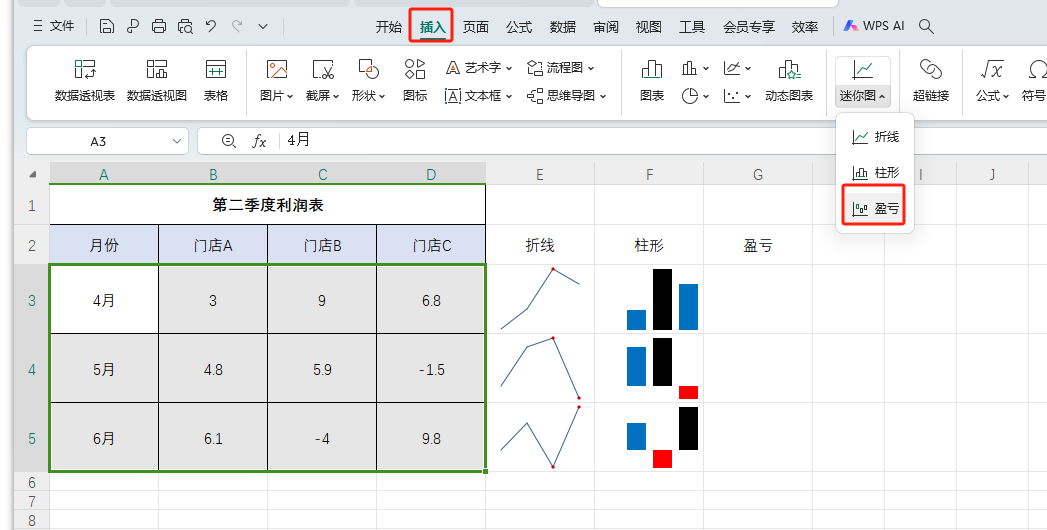
Task: Click the search magnifier icon
Action: coord(926,26)
